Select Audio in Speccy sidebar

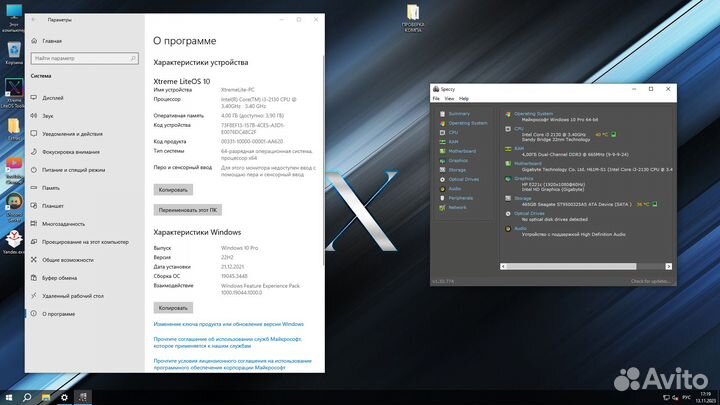coord(455,189)
